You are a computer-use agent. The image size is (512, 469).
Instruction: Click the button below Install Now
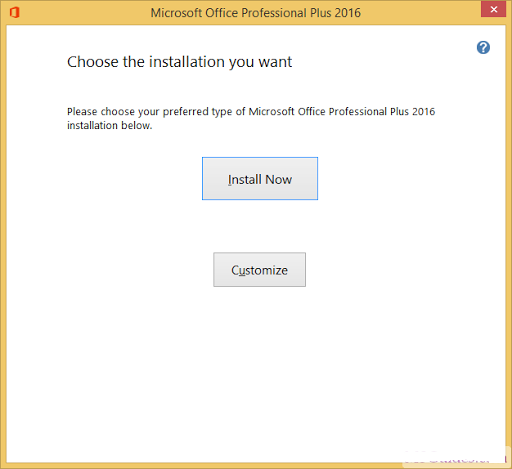[259, 269]
